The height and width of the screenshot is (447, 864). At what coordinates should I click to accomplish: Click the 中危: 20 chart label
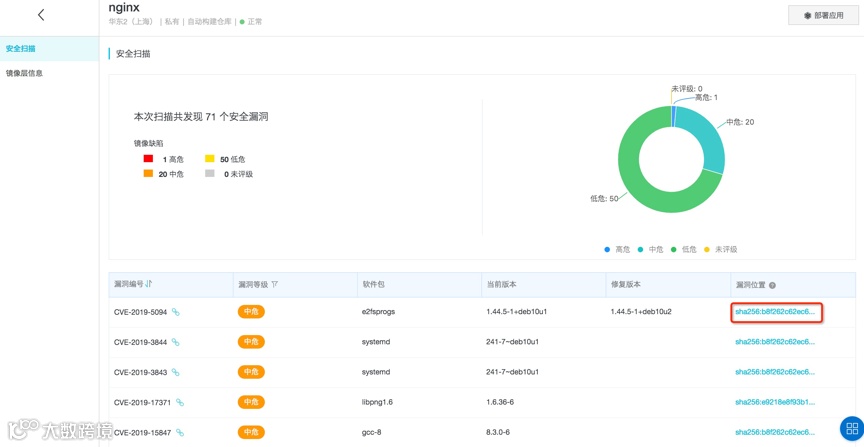pos(740,122)
